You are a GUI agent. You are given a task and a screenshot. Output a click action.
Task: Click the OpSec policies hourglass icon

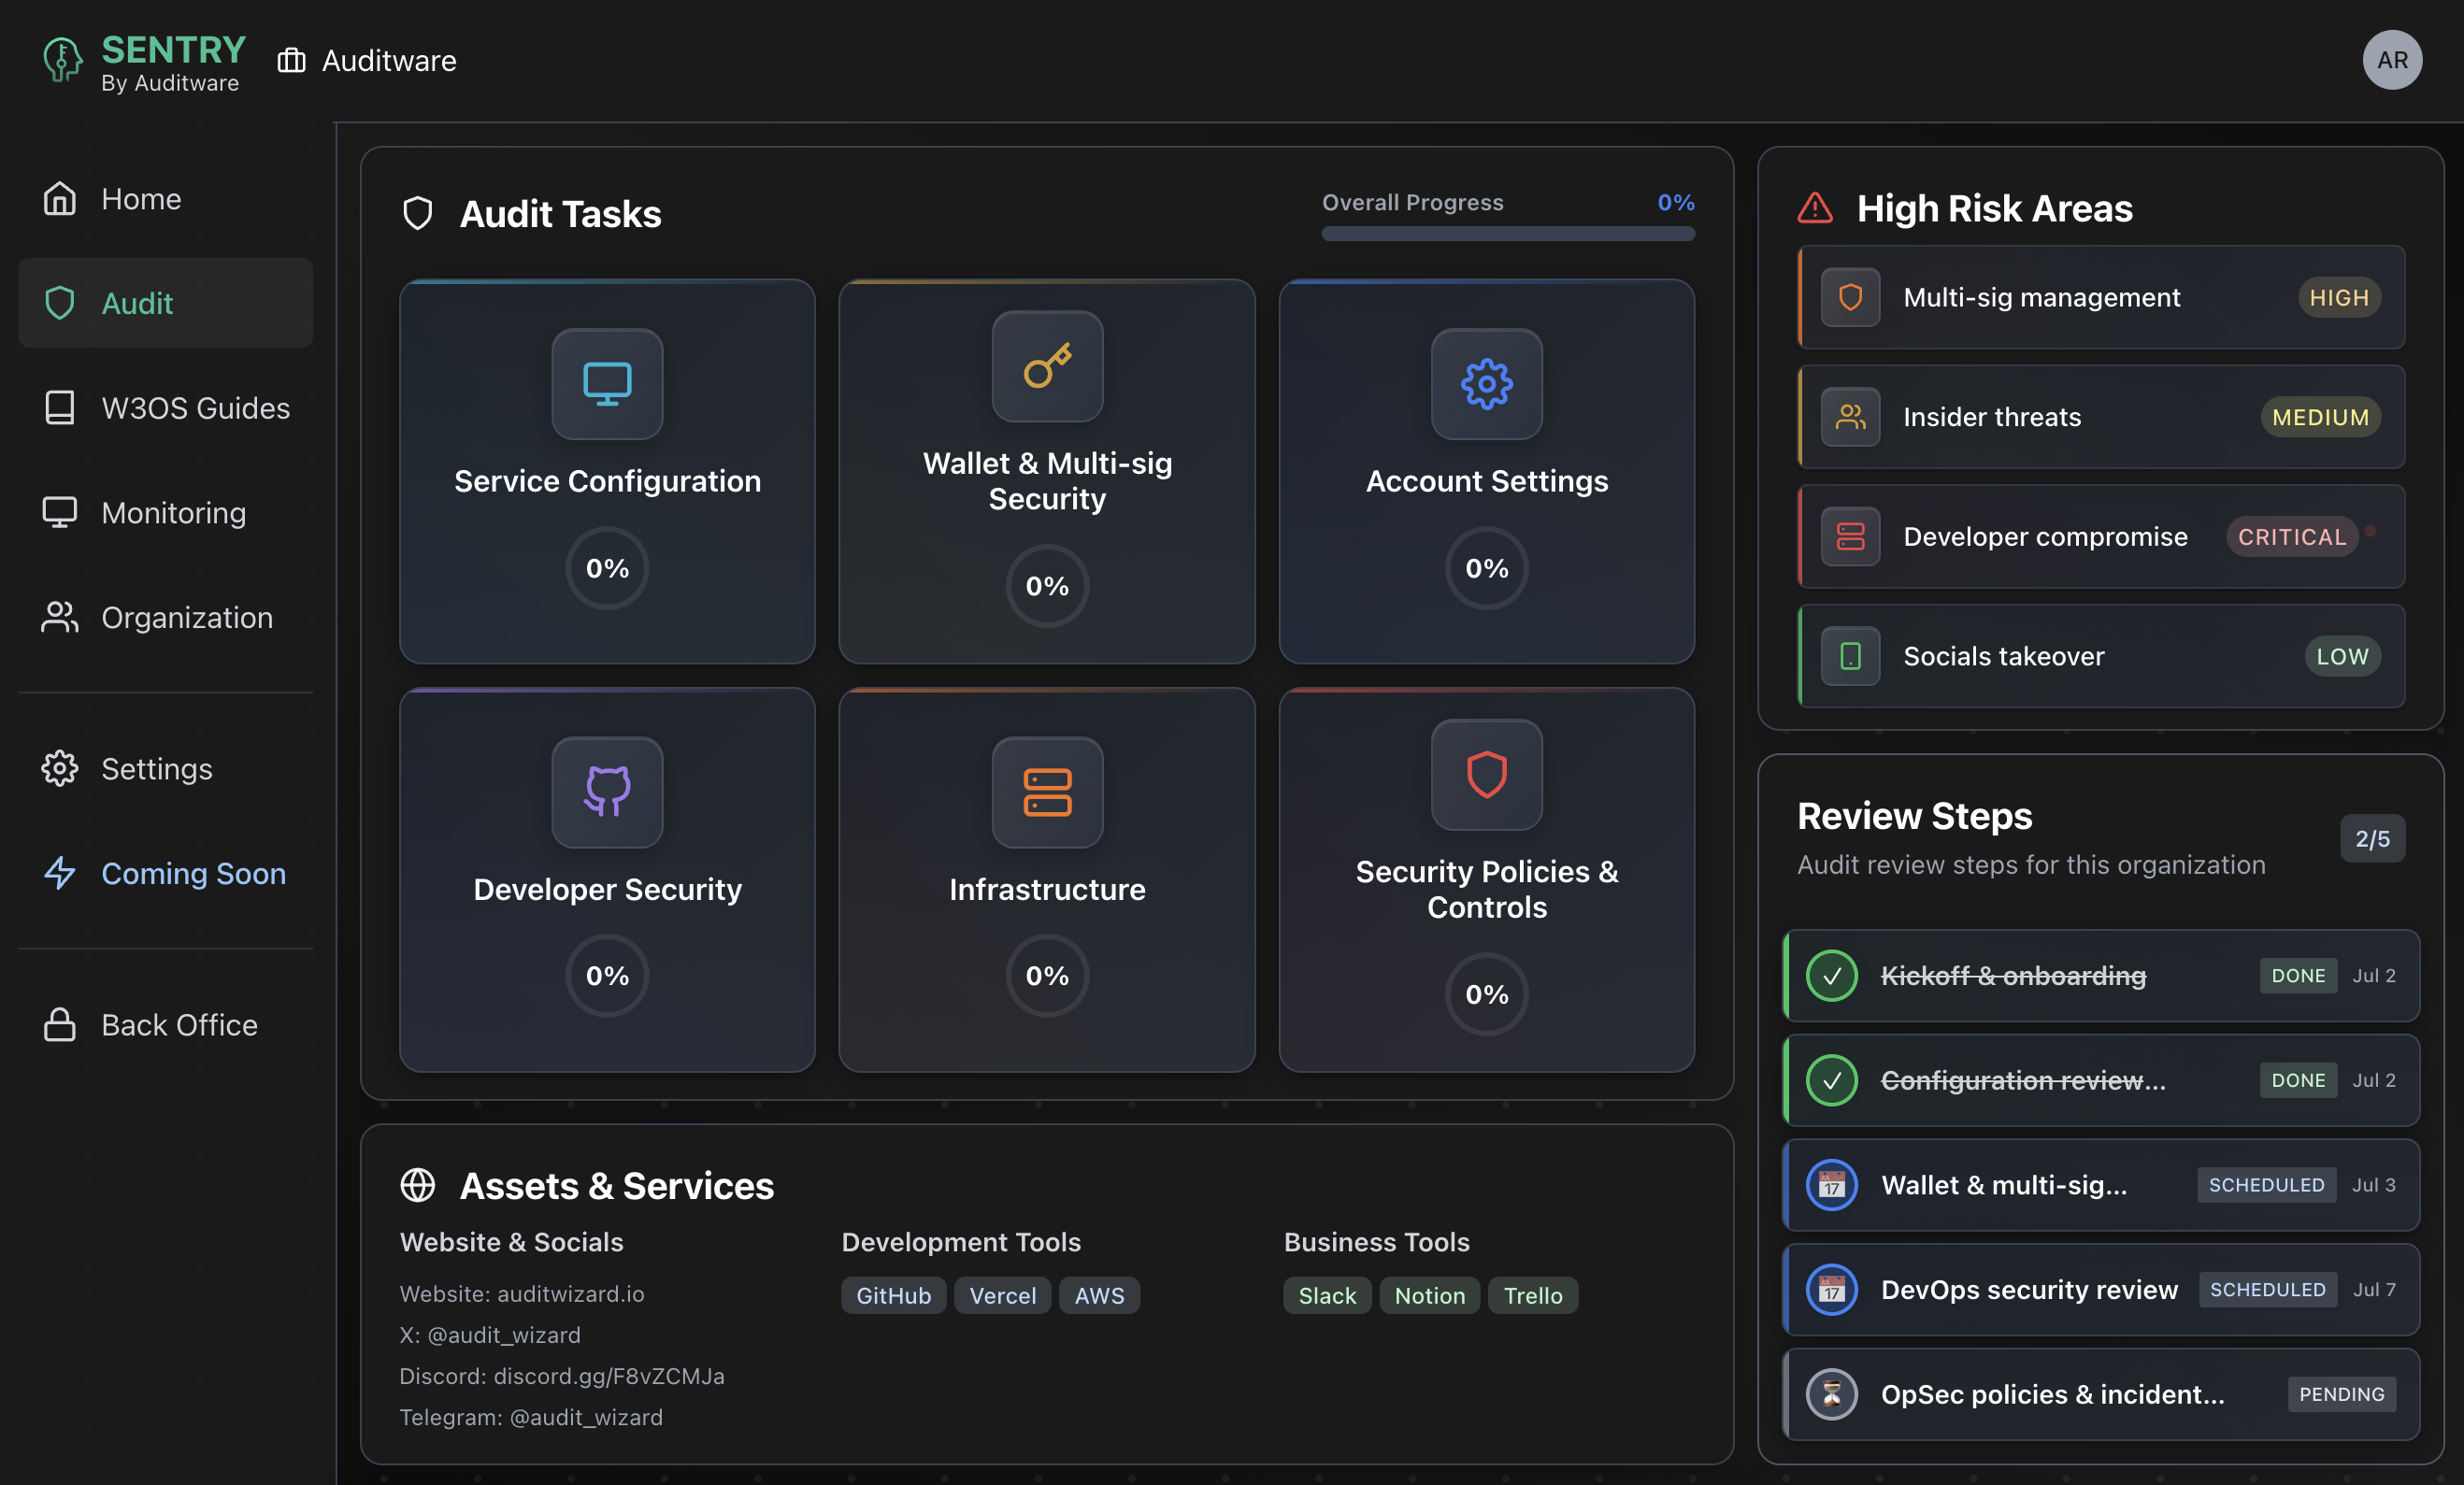pos(1831,1394)
